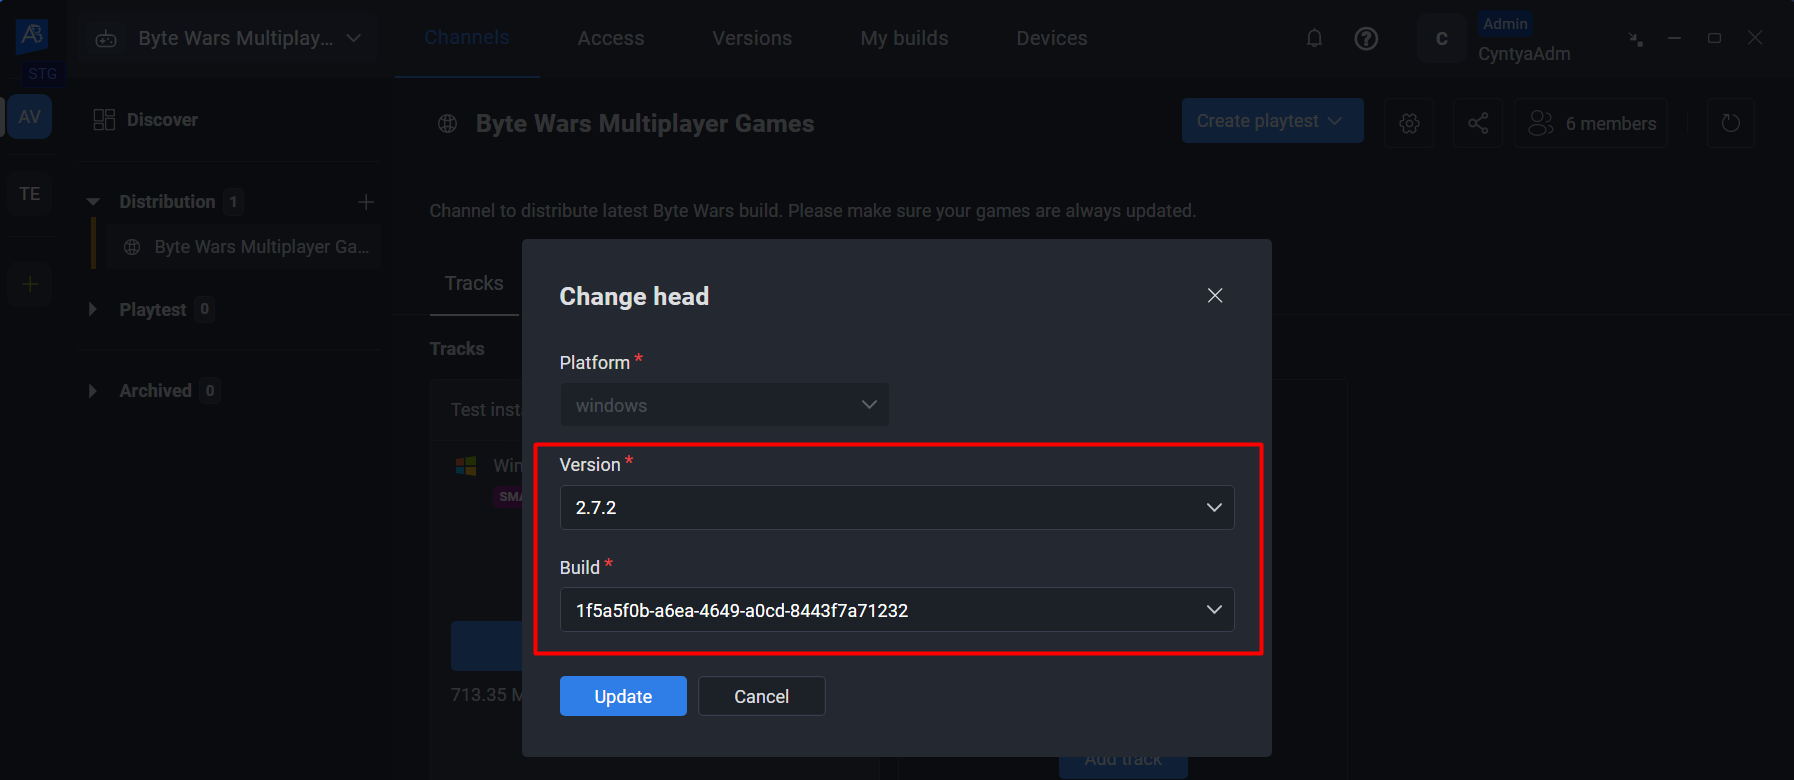Open channel settings gear icon
The width and height of the screenshot is (1794, 780).
(1409, 123)
